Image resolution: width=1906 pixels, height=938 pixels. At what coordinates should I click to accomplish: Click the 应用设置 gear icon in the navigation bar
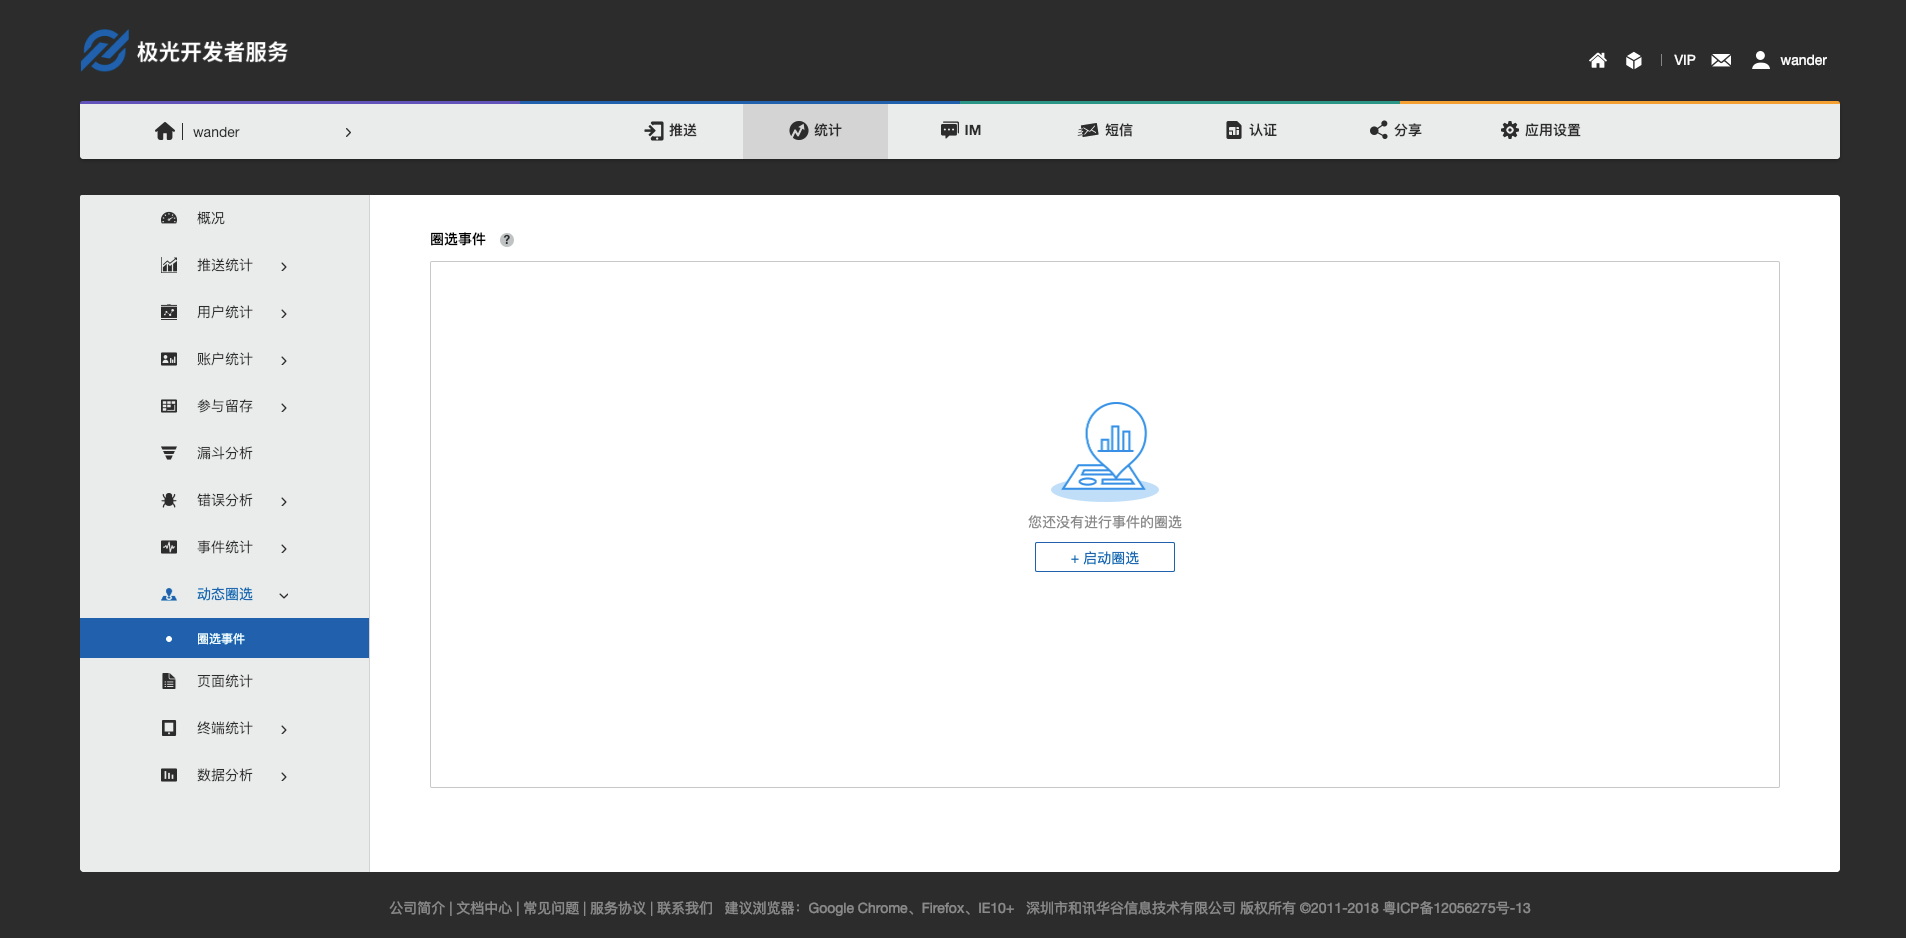1509,130
